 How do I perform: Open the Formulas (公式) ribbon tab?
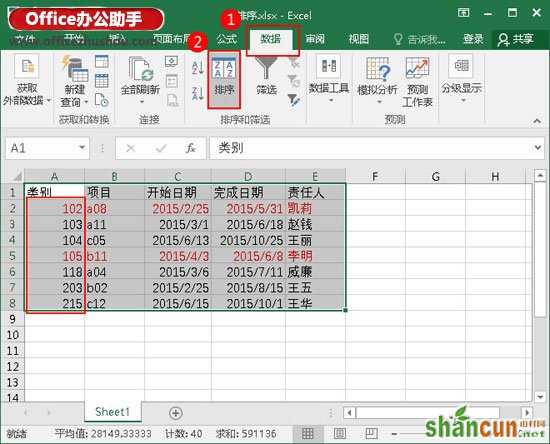point(227,39)
